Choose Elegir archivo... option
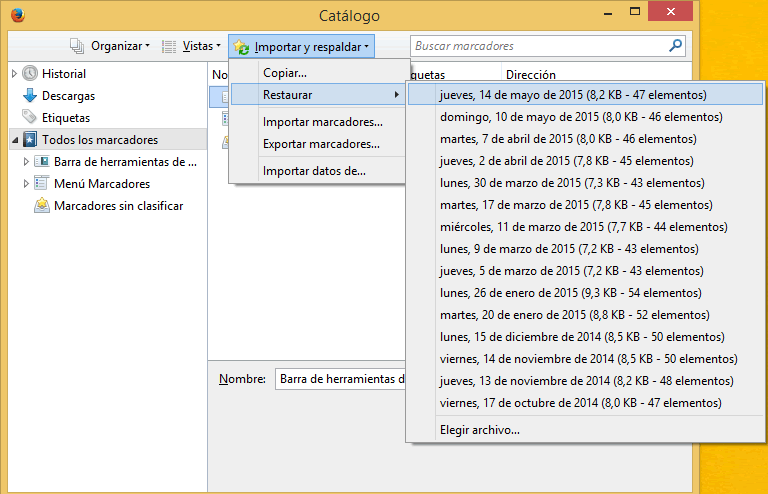The height and width of the screenshot is (494, 768). 585,430
